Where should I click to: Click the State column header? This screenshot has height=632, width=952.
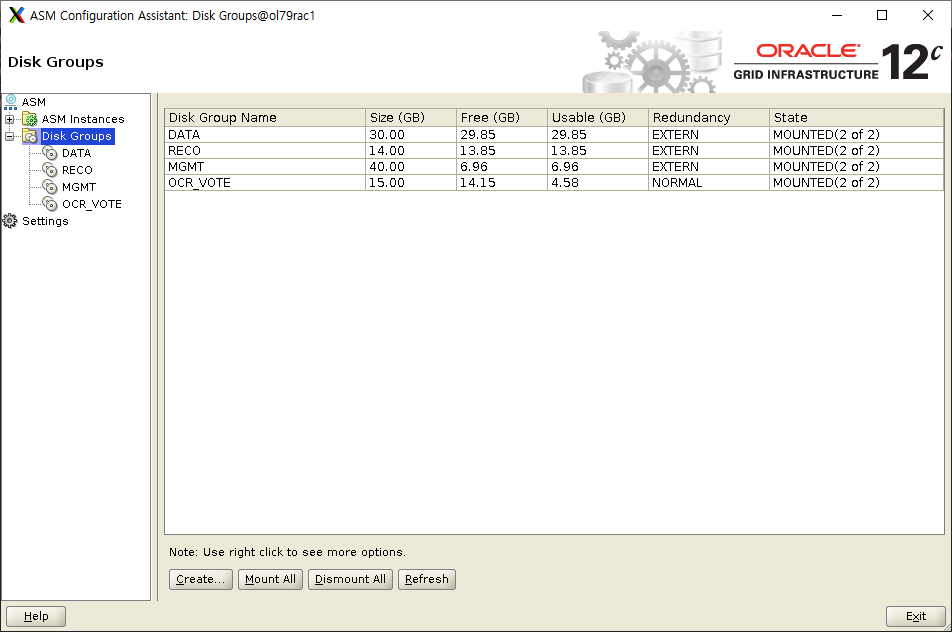(x=857, y=117)
